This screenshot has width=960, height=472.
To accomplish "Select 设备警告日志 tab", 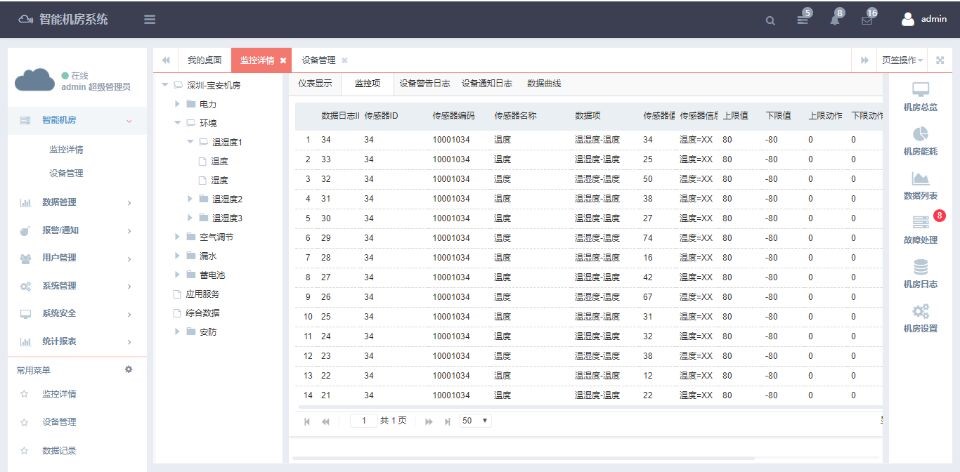I will click(424, 84).
